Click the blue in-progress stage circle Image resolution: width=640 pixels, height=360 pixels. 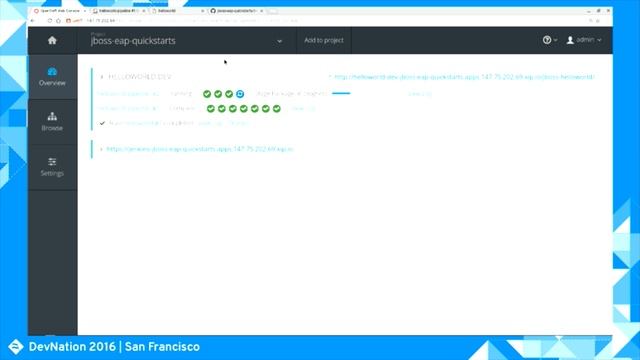(x=240, y=94)
